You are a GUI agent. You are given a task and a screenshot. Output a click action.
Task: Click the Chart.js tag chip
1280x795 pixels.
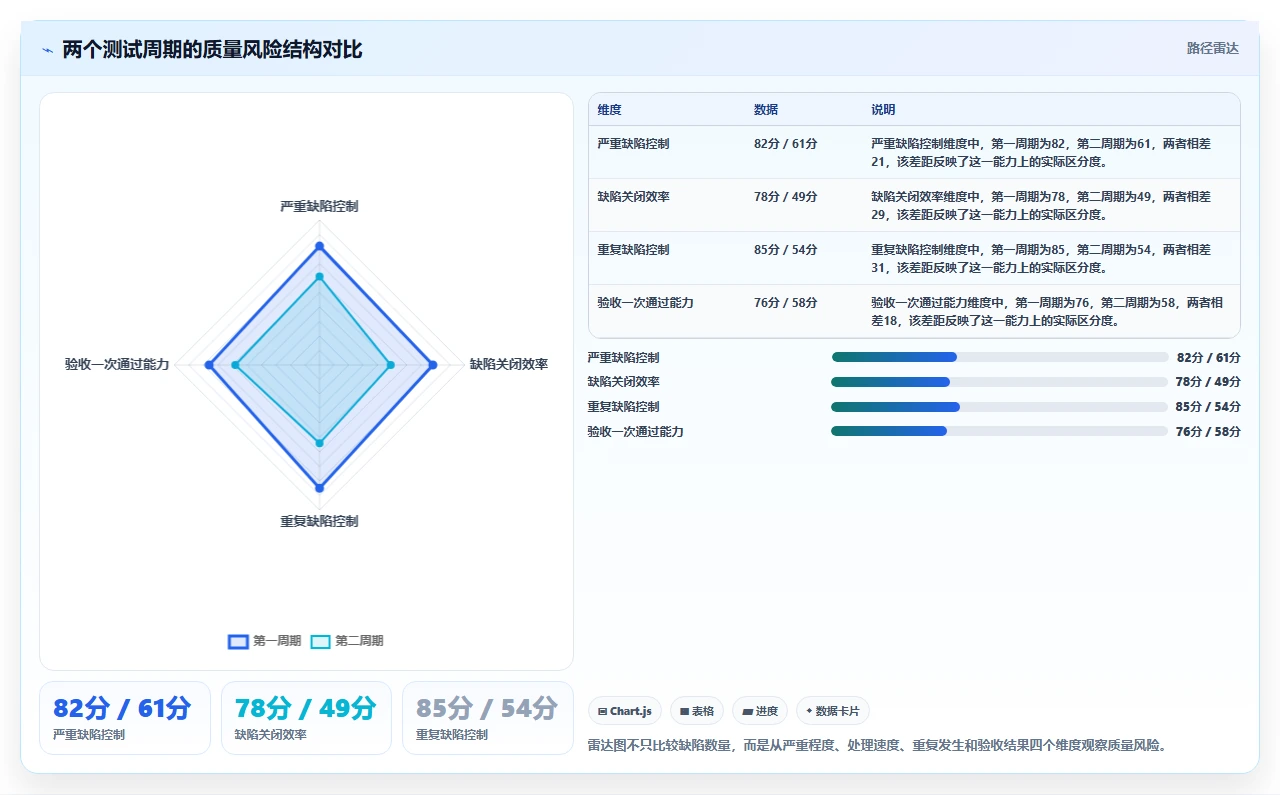pyautogui.click(x=625, y=711)
